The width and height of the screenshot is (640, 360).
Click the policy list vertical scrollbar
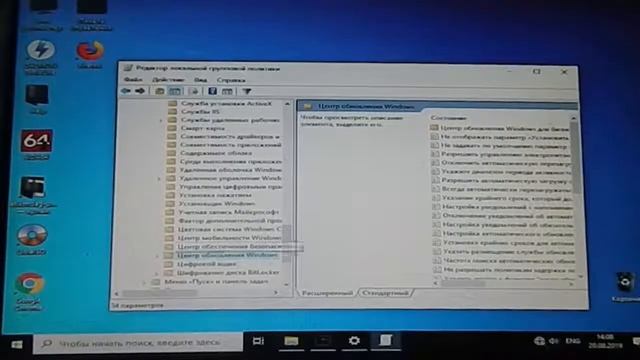click(576, 157)
